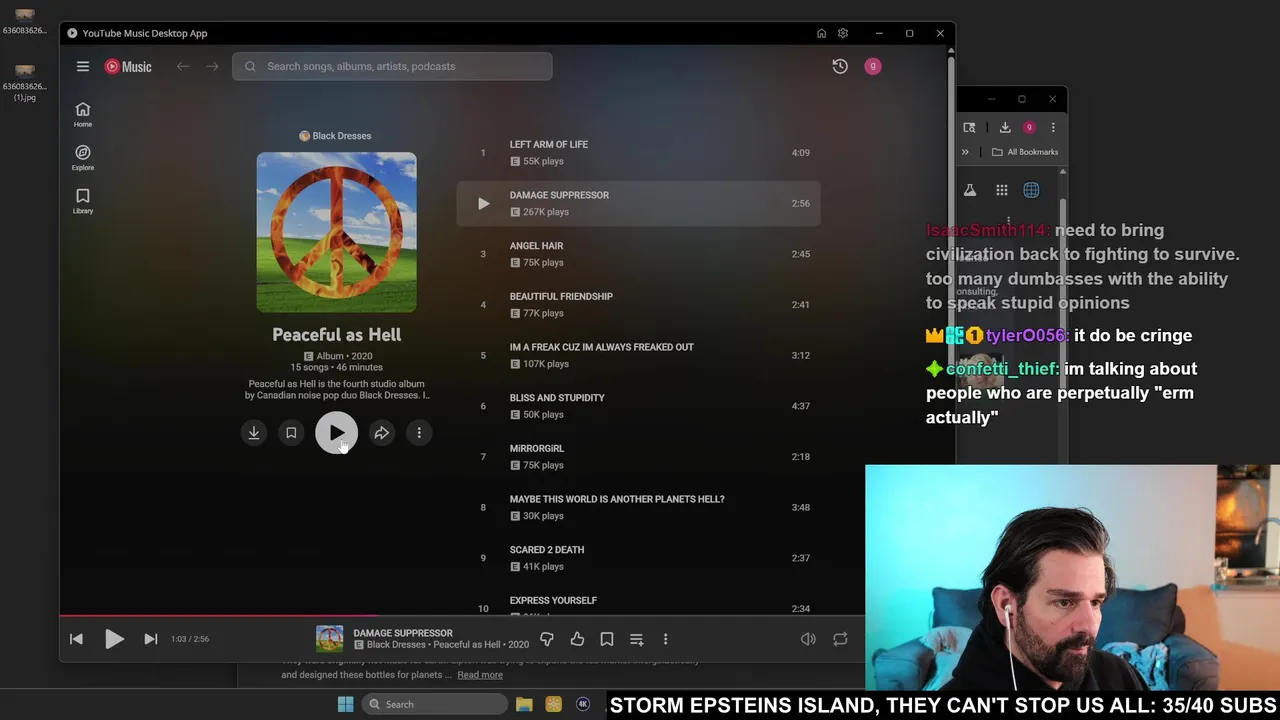Screen dimensions: 1280x720
Task: Skip to previous track in player bar
Action: pos(76,639)
